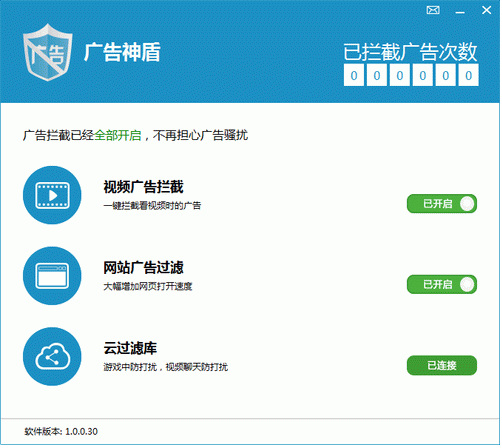Toggle the 视频广告拦截 switch off
Image resolution: width=502 pixels, height=448 pixels.
point(443,204)
